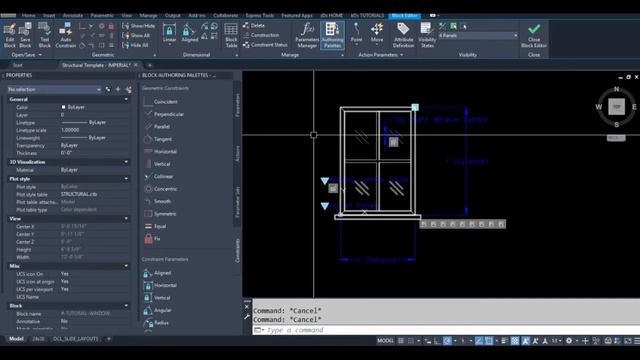Click Show/Hide constraints button

coord(139,26)
